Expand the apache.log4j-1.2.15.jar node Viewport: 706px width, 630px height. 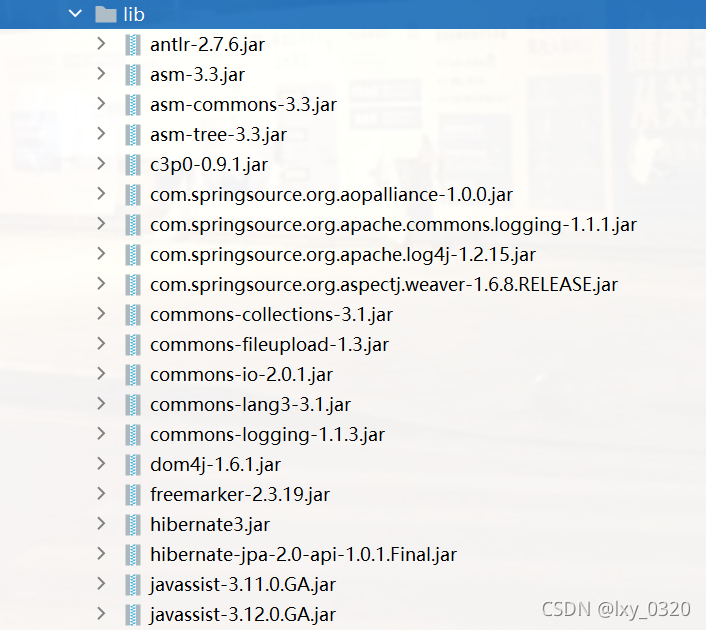tap(101, 254)
